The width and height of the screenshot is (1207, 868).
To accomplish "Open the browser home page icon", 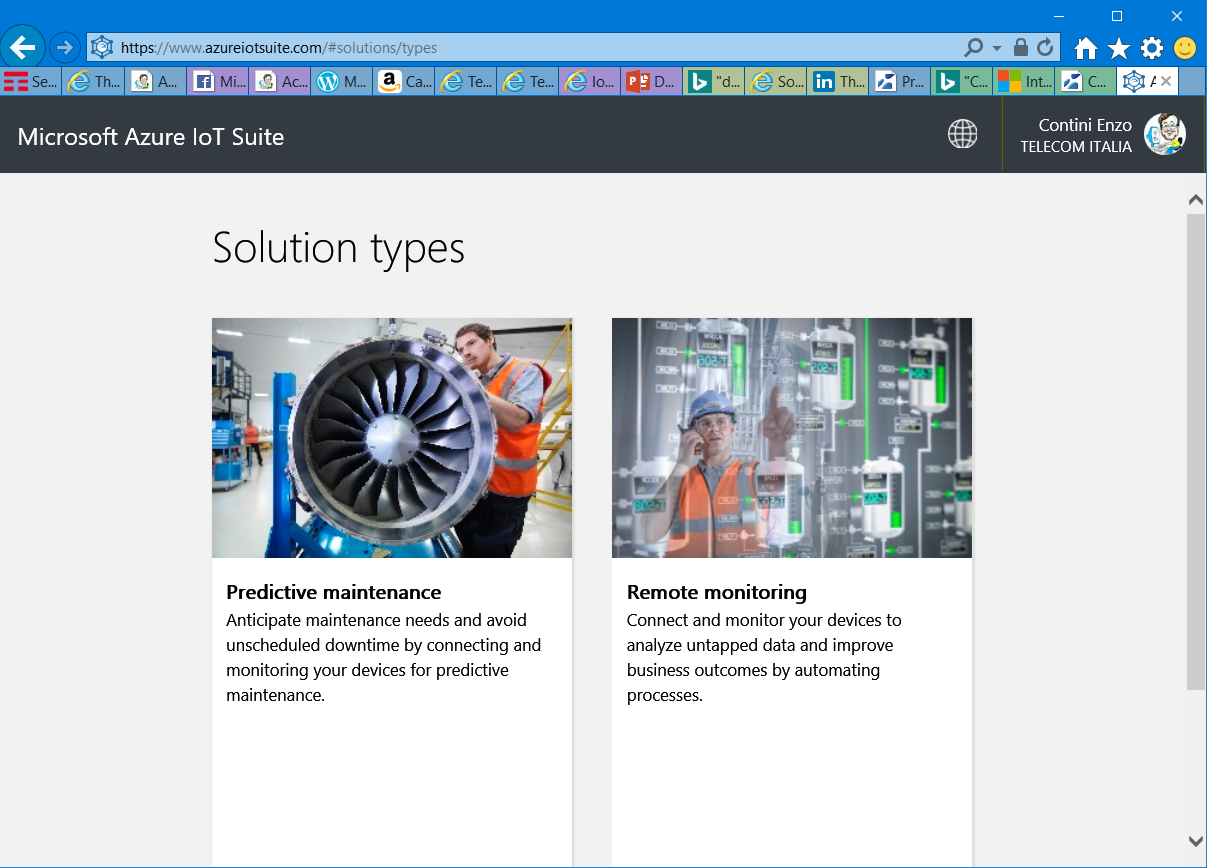I will [1085, 48].
